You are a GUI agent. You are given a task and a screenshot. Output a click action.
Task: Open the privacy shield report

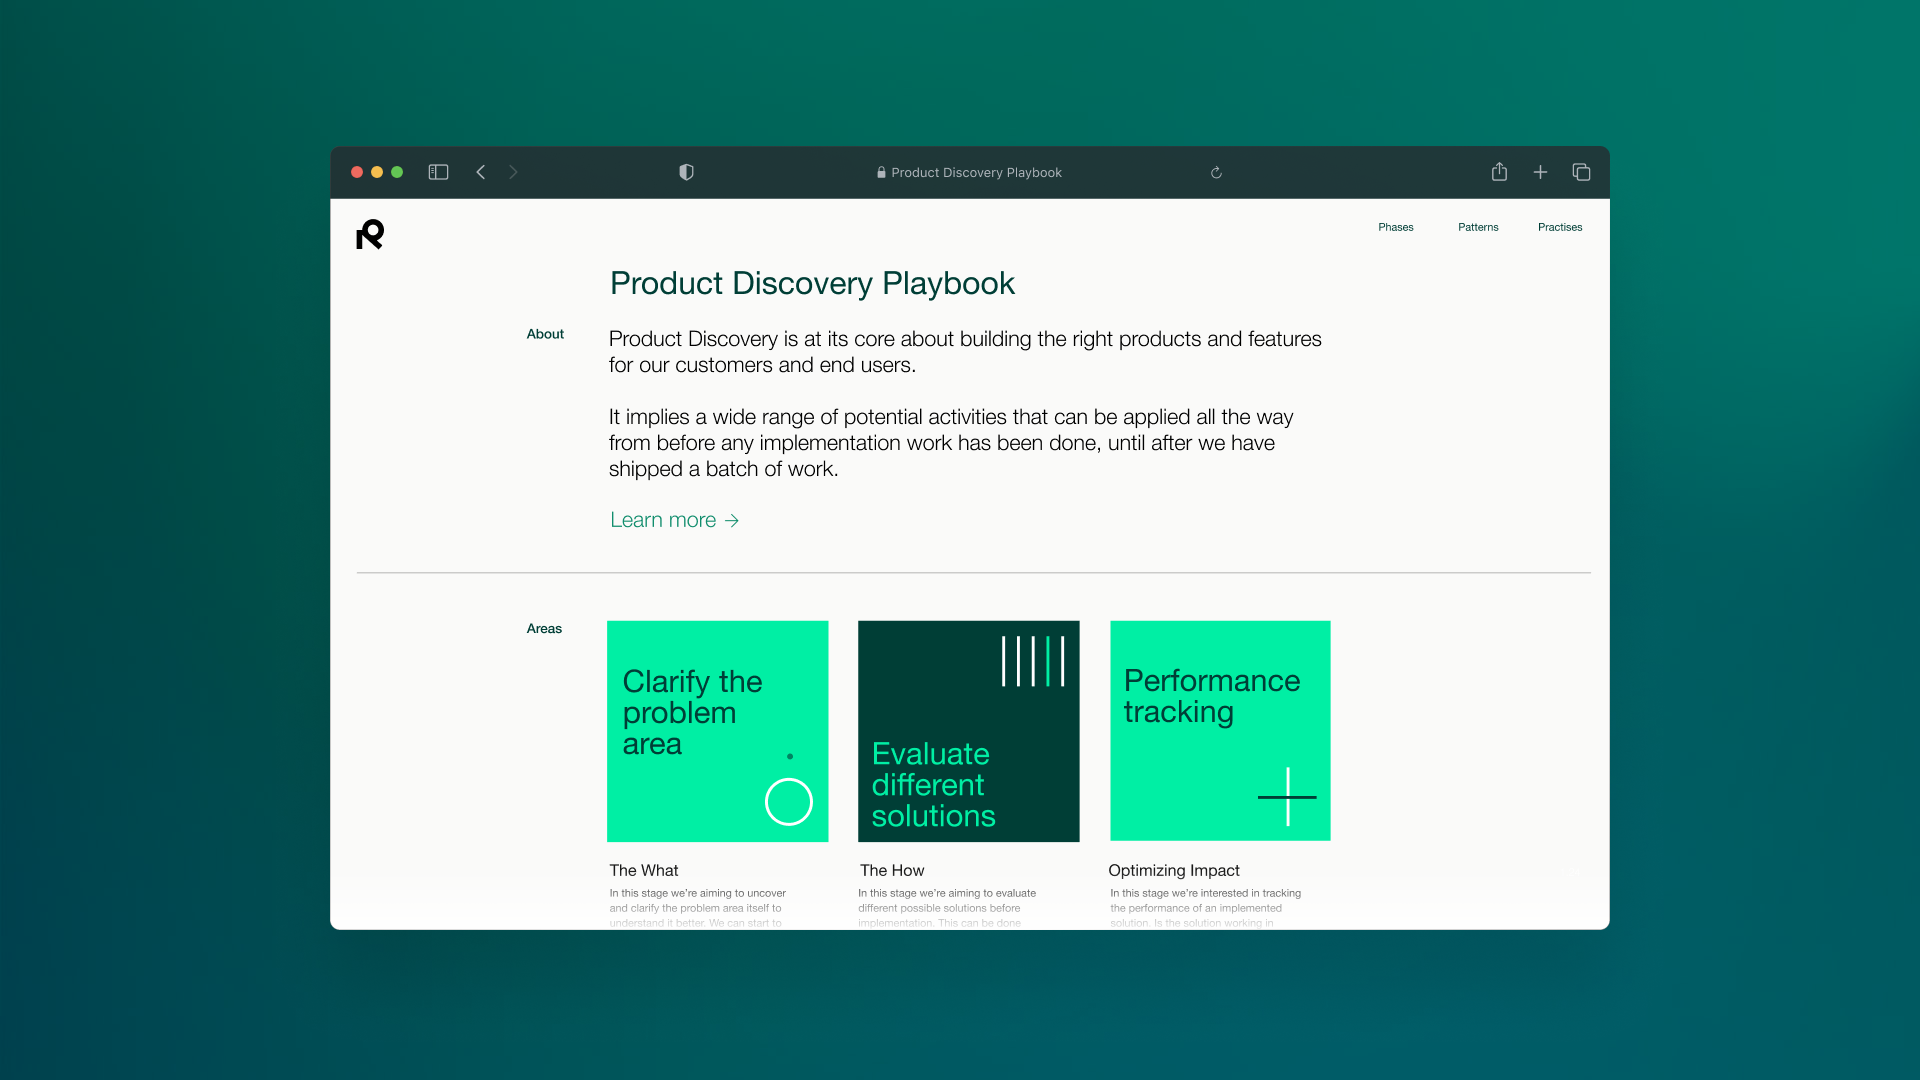click(686, 172)
